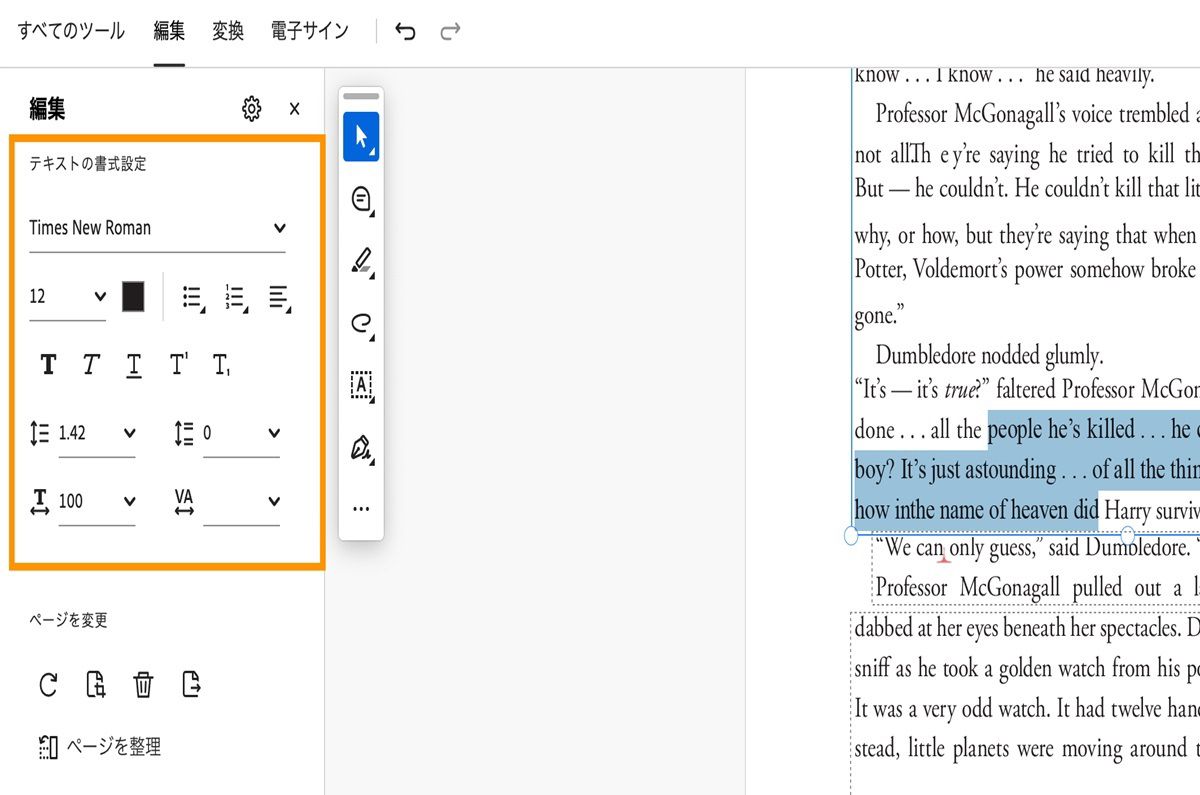
Task: Click the ページを整理 button
Action: (x=99, y=746)
